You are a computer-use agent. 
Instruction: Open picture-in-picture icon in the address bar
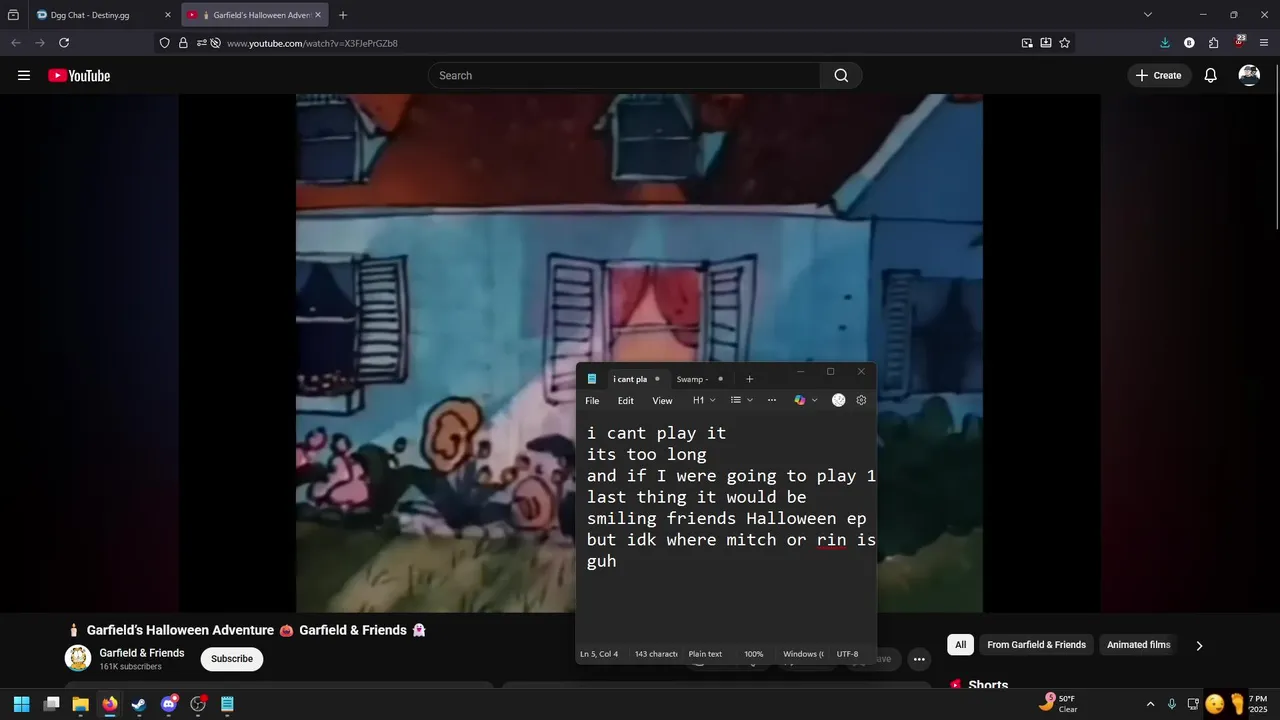(1027, 43)
